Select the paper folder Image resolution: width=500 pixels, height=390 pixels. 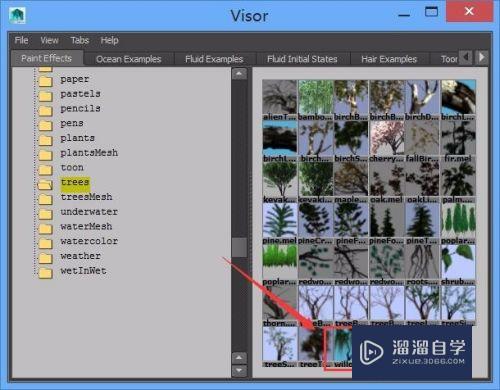click(75, 79)
